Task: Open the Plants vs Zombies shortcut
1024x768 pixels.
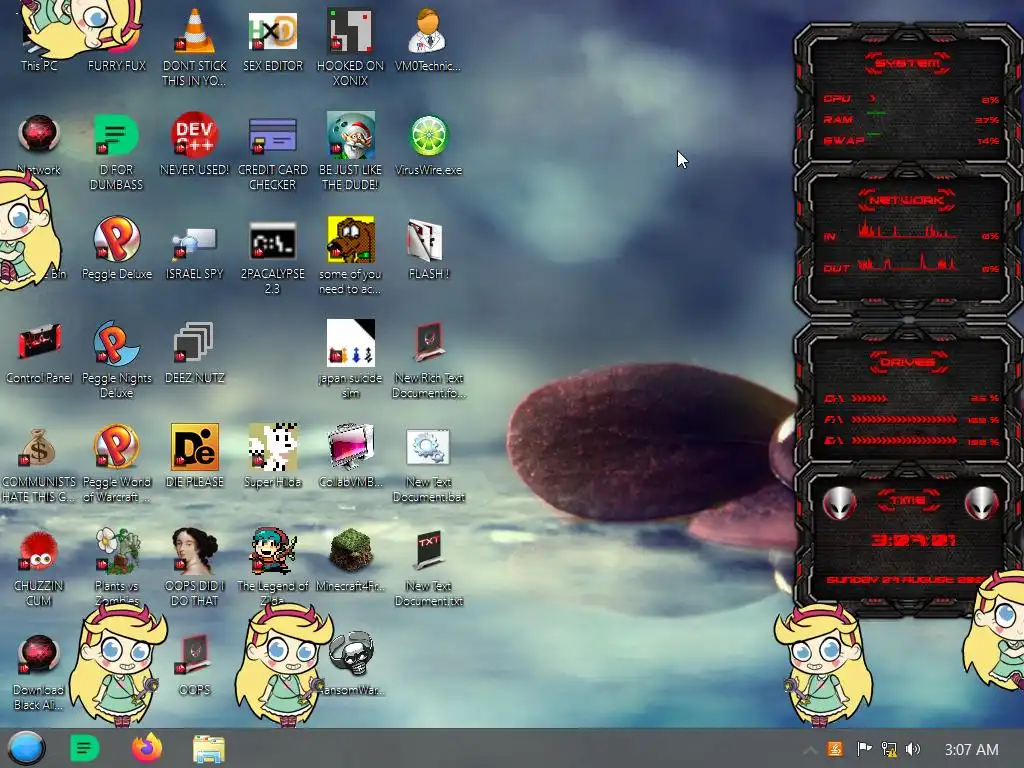Action: click(116, 551)
